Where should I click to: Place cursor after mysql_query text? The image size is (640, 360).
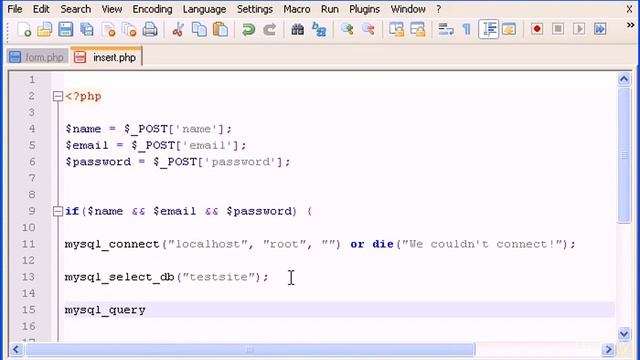tap(146, 310)
